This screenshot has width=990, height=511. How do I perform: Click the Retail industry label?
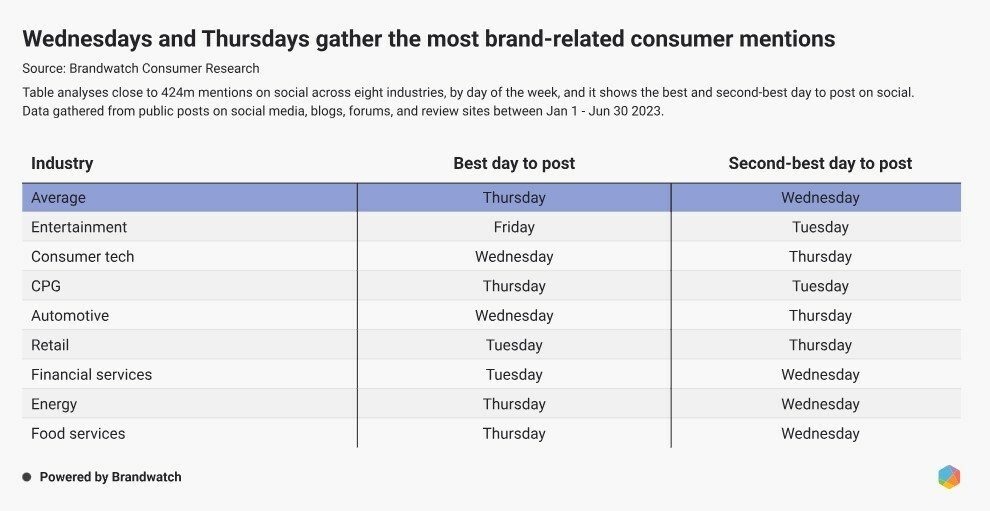coord(50,345)
